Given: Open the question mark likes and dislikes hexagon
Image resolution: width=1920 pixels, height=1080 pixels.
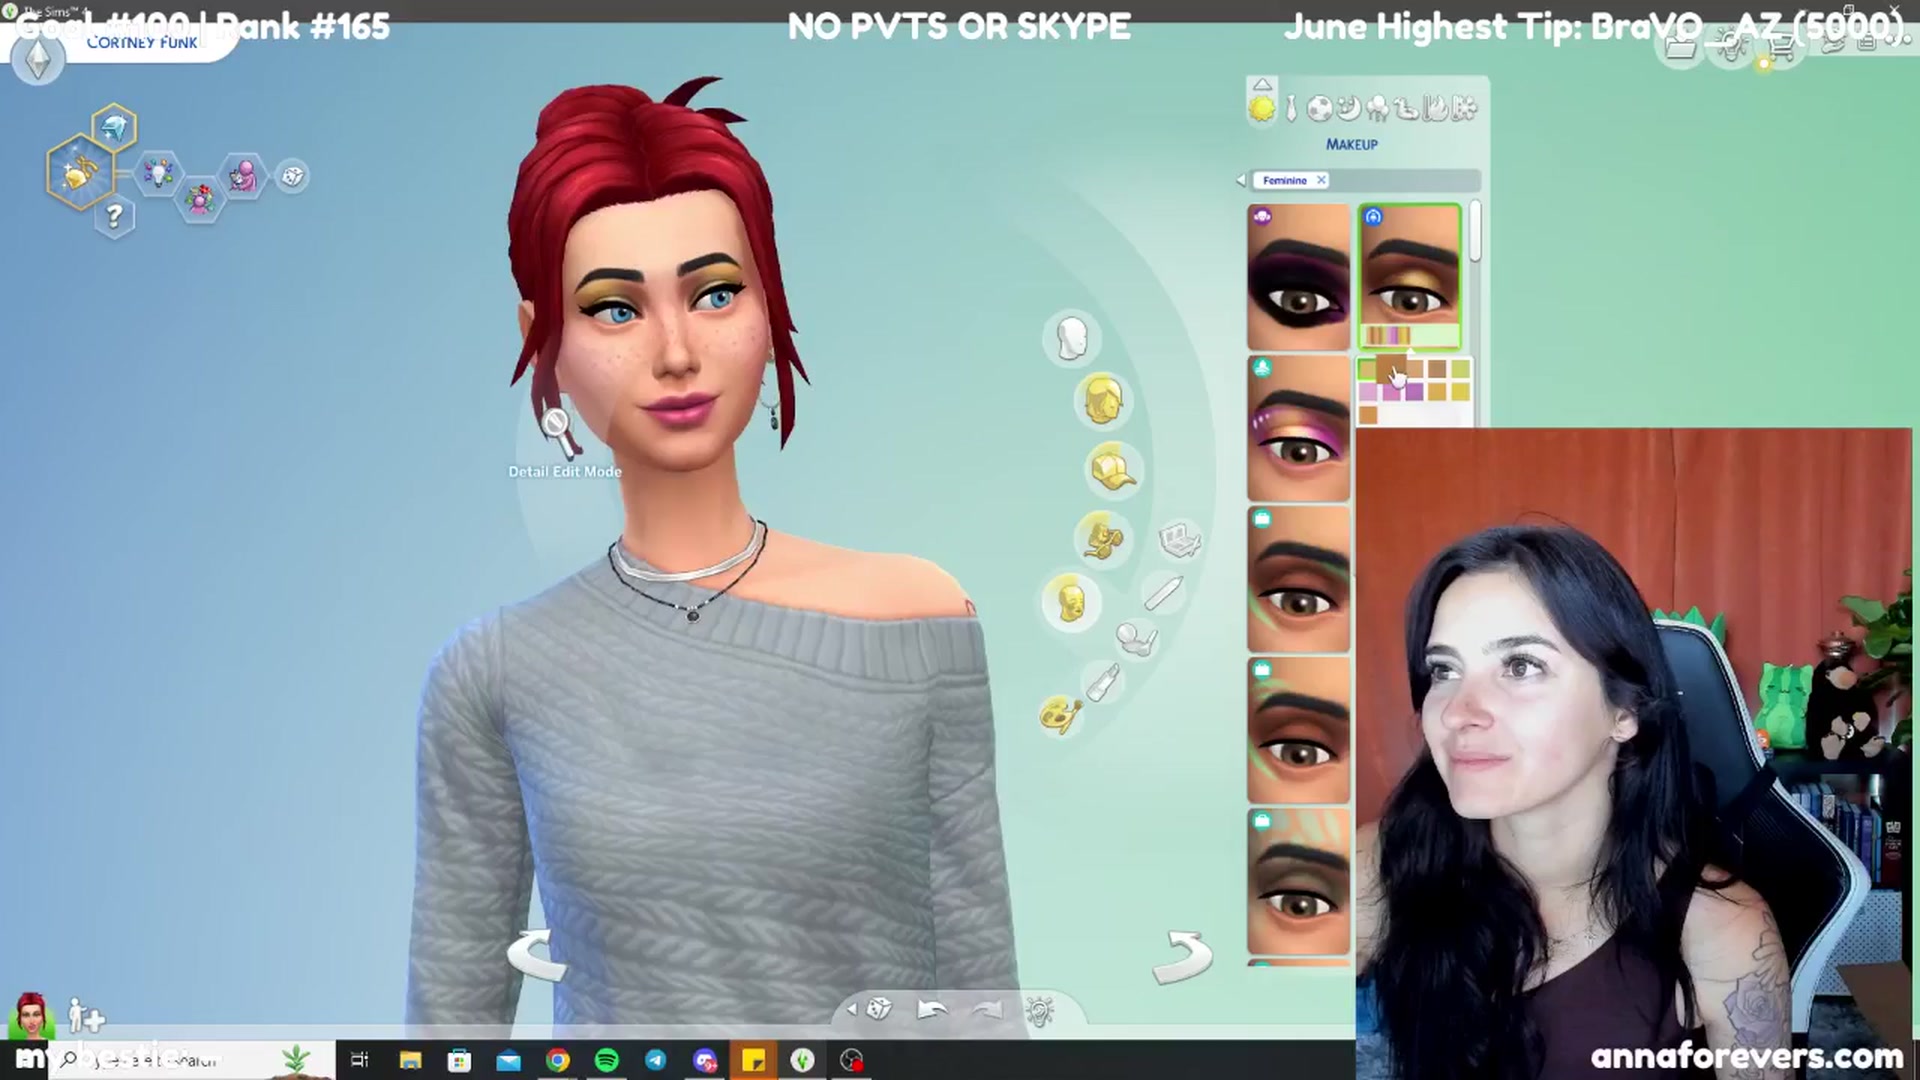Looking at the screenshot, I should click(114, 215).
